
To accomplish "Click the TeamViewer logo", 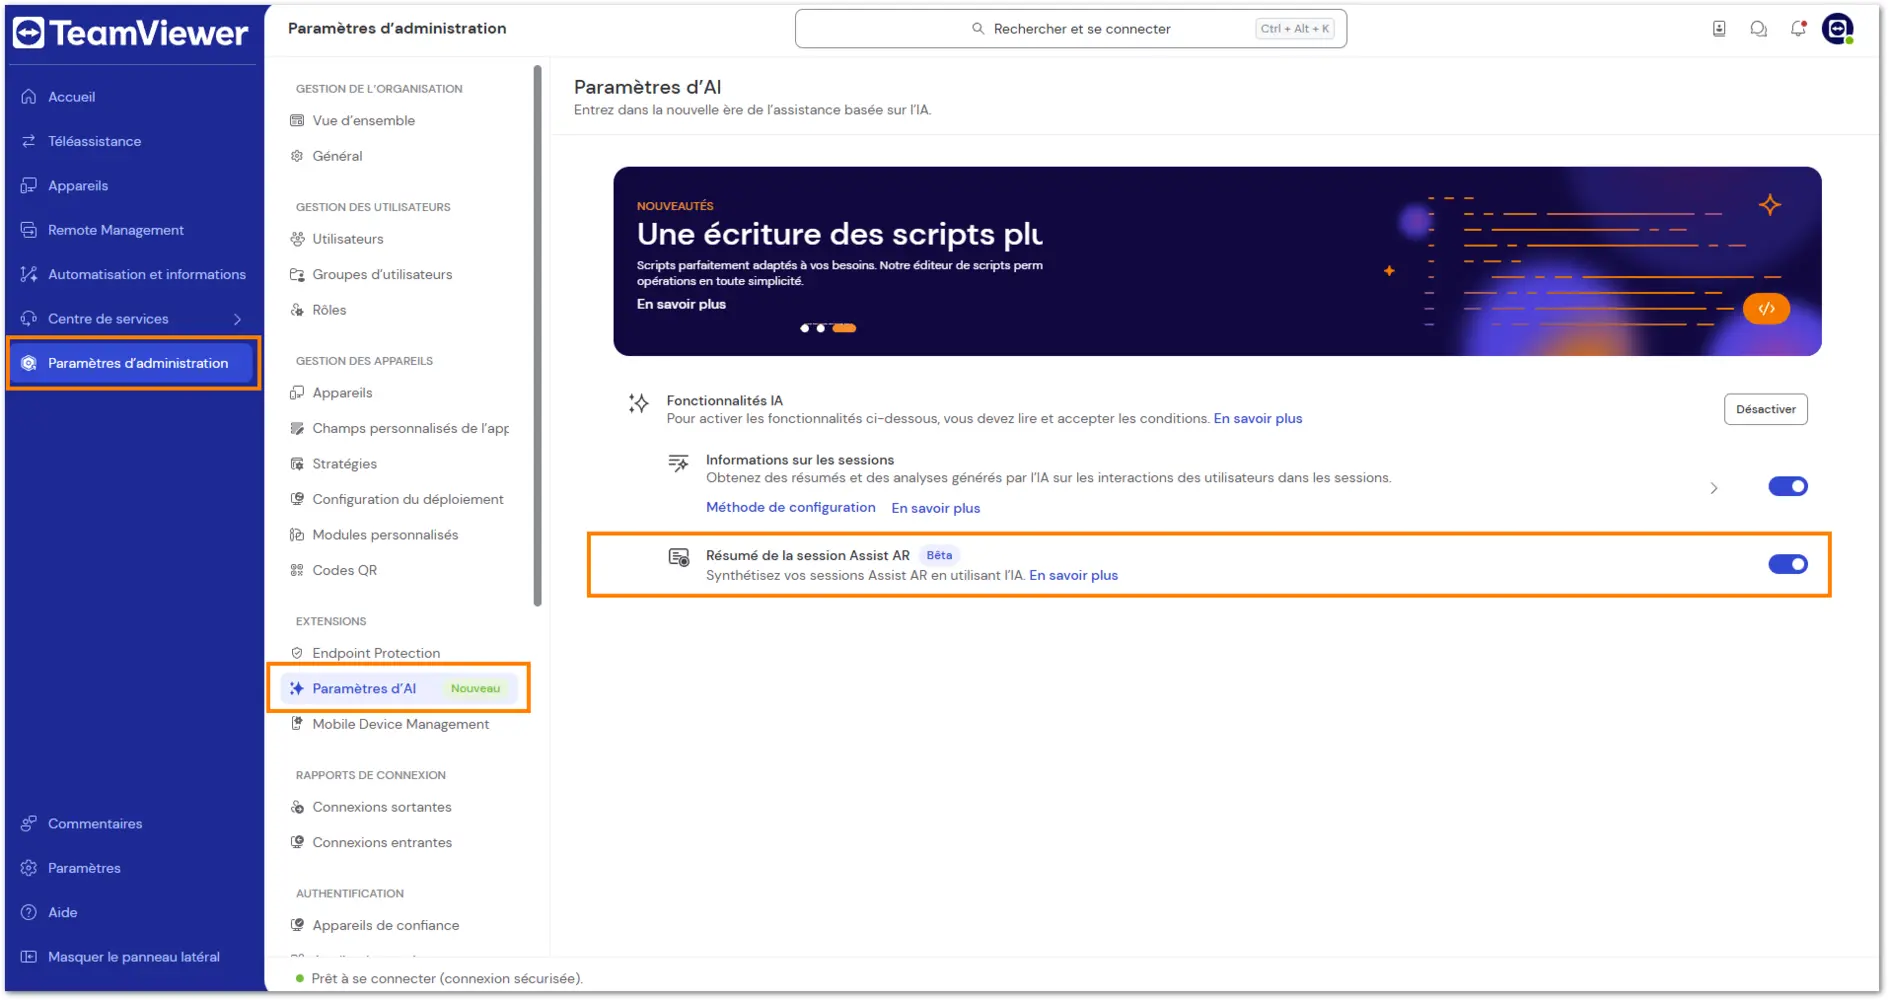I will [130, 33].
